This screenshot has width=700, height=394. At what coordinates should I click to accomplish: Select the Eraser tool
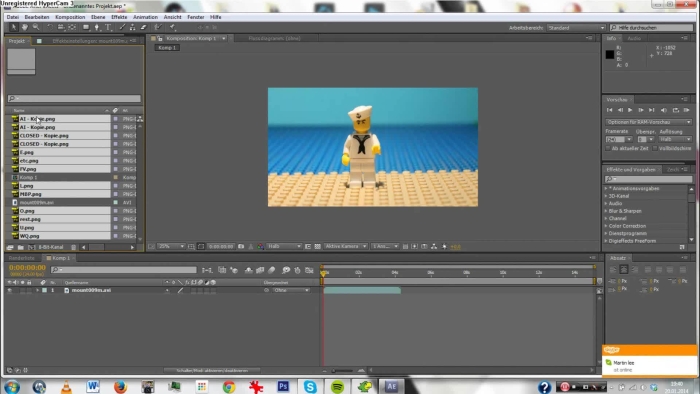[x=143, y=27]
